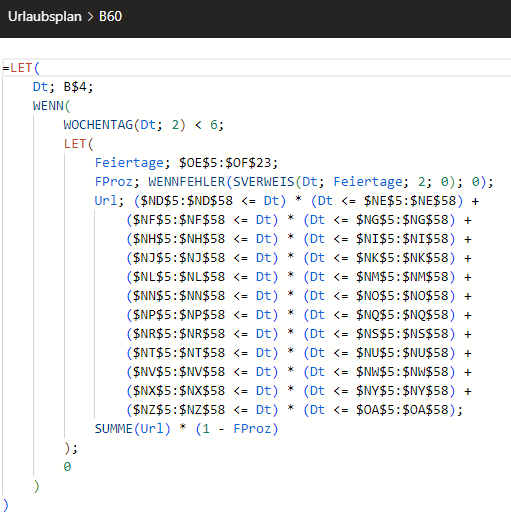Click the $NR$5:$NR$58 range
511x531 pixels.
pyautogui.click(x=179, y=334)
